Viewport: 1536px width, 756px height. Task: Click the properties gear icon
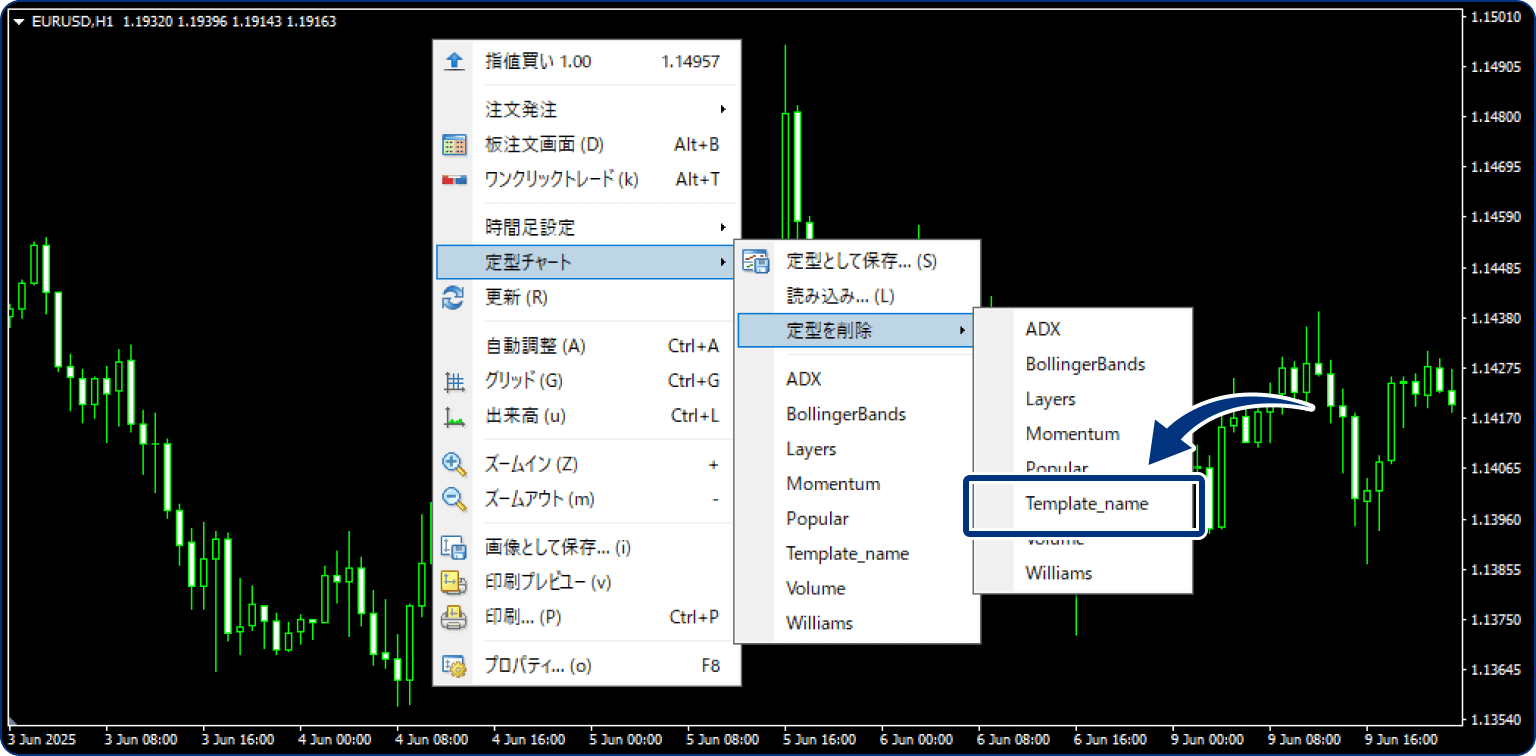(454, 666)
